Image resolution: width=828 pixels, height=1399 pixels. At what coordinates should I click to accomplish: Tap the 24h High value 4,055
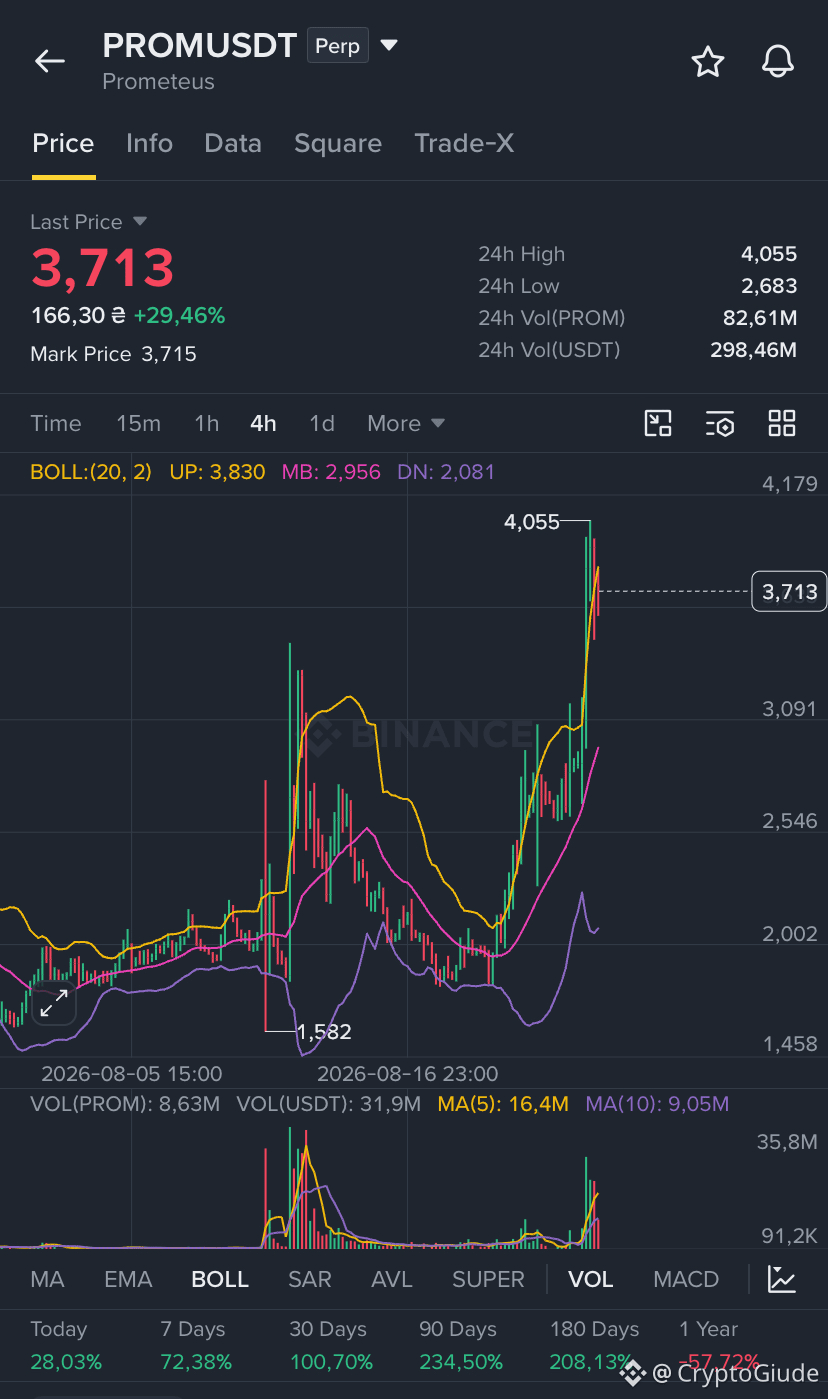[769, 254]
